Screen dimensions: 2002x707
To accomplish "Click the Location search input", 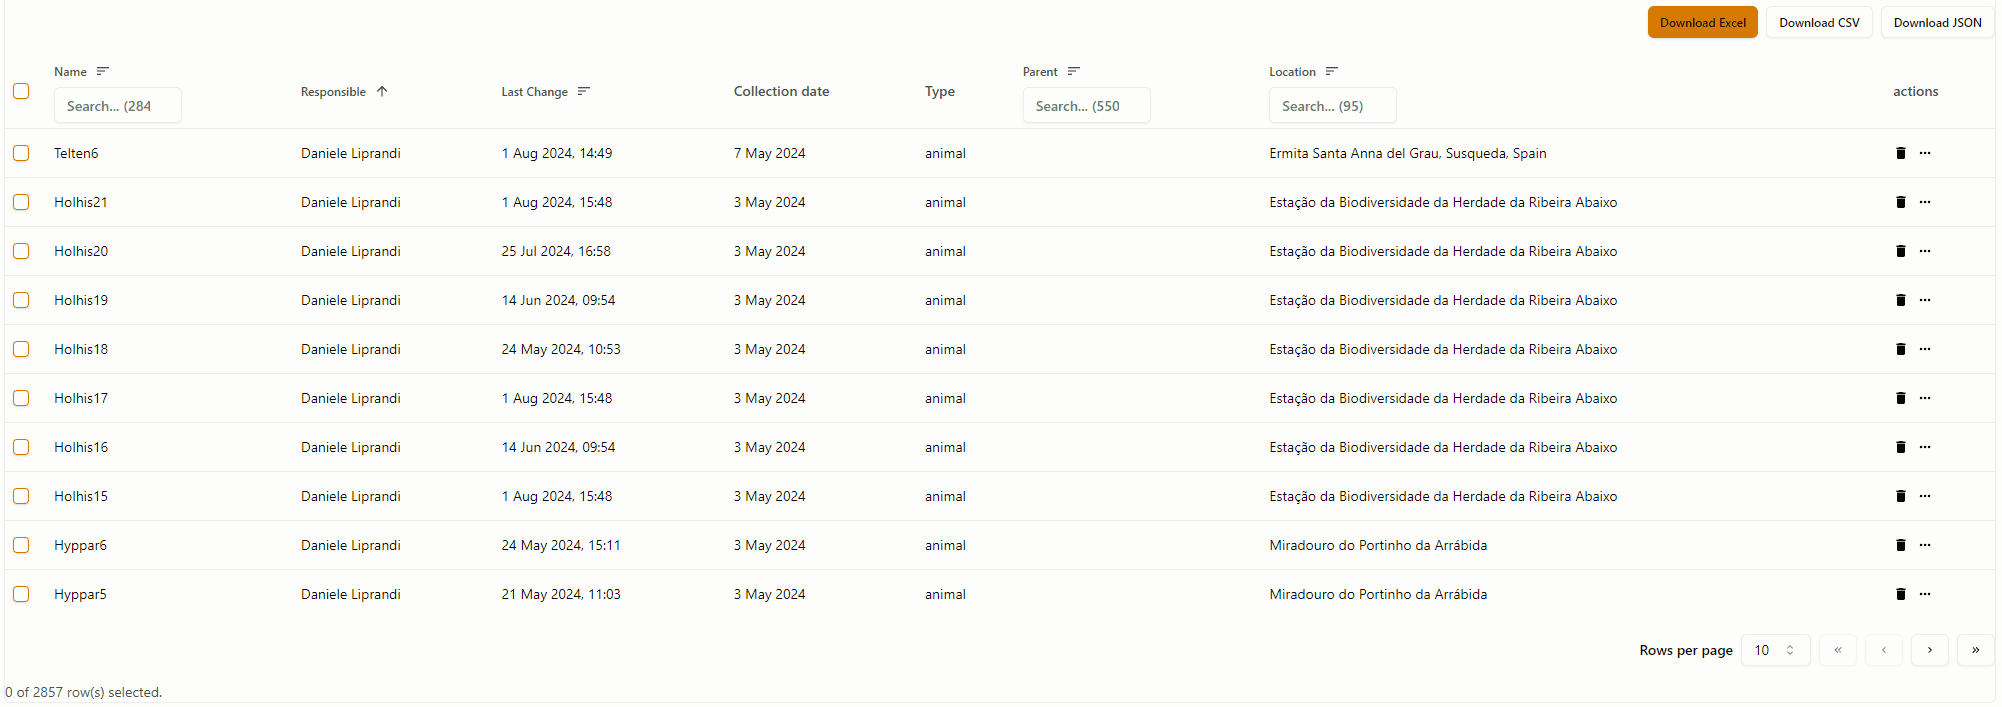I will click(1332, 106).
